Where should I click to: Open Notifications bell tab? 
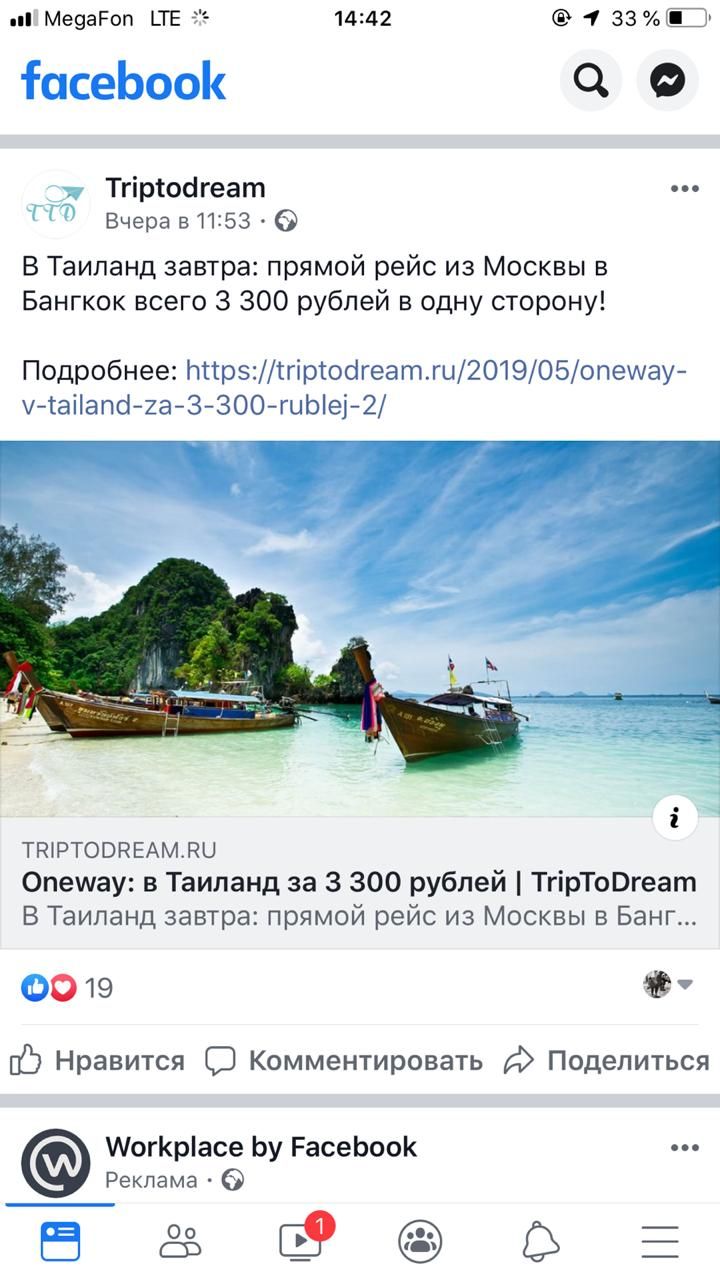(x=540, y=1242)
